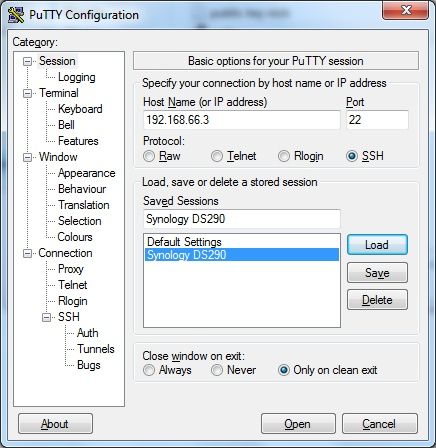Image resolution: width=436 pixels, height=448 pixels.
Task: Click the Host Name input field
Action: 242,120
